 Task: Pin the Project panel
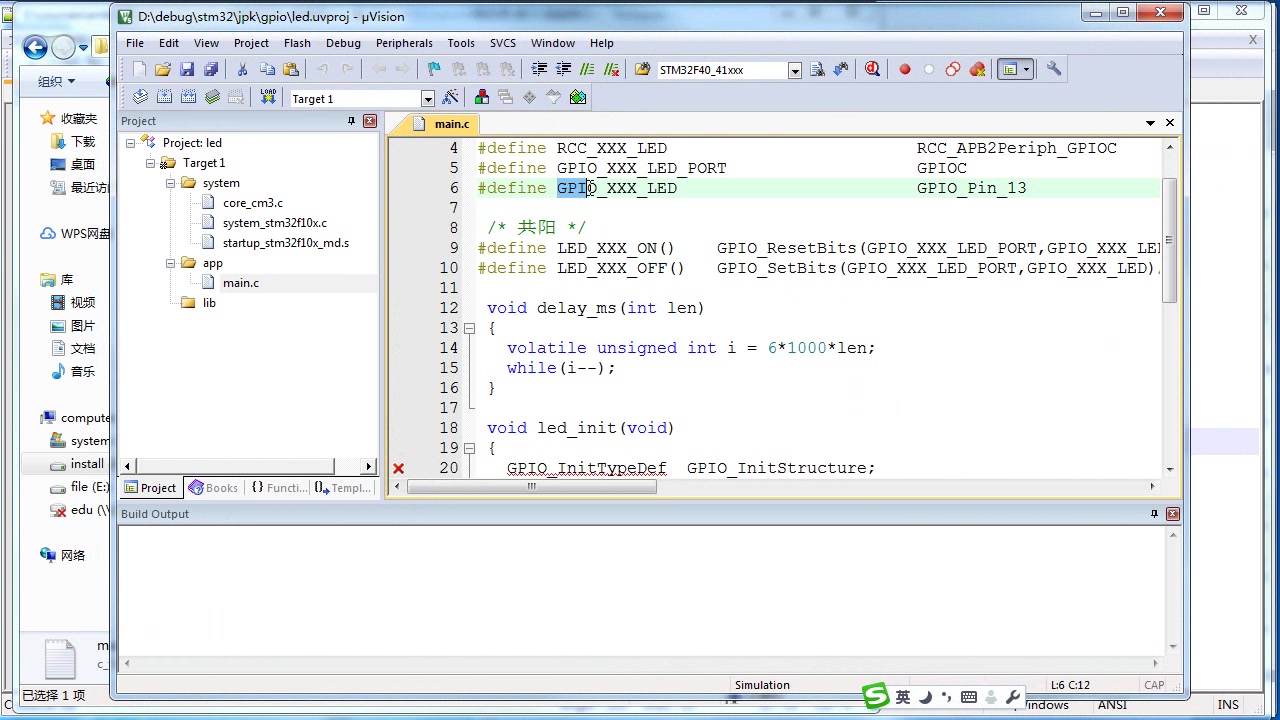coord(351,121)
